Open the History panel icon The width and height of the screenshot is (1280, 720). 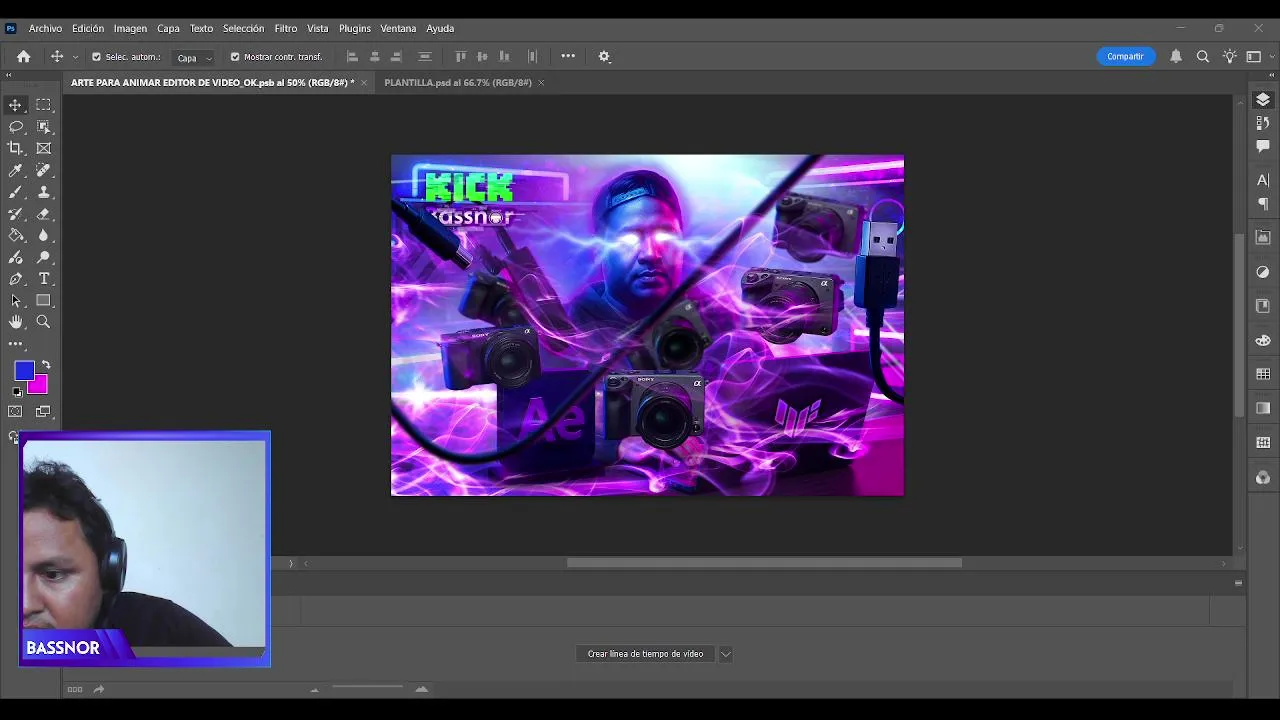[x=1263, y=123]
